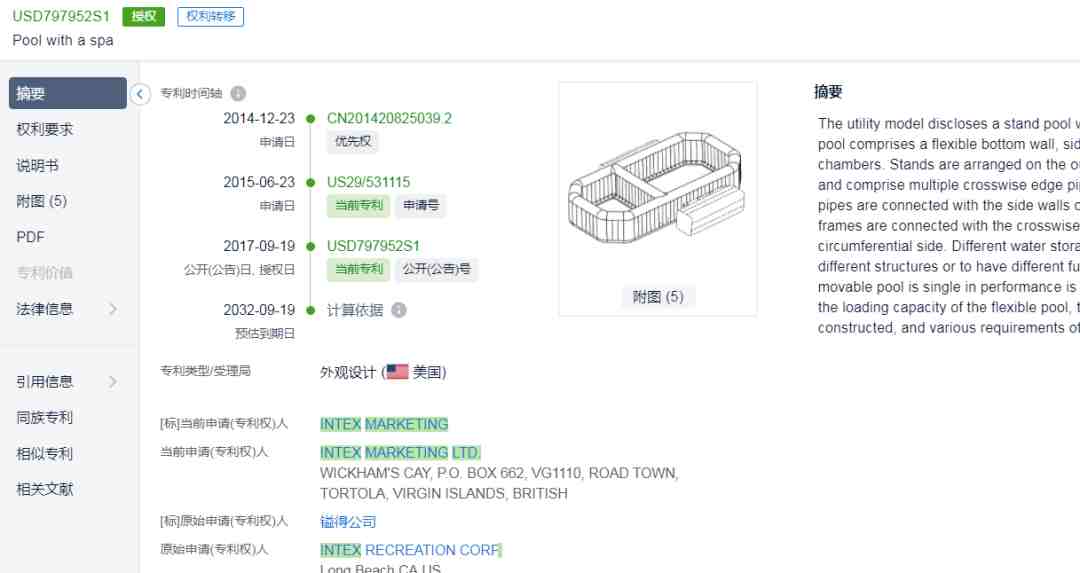The width and height of the screenshot is (1080, 573).
Task: Click the 法律信息 menu item
Action: (45, 309)
